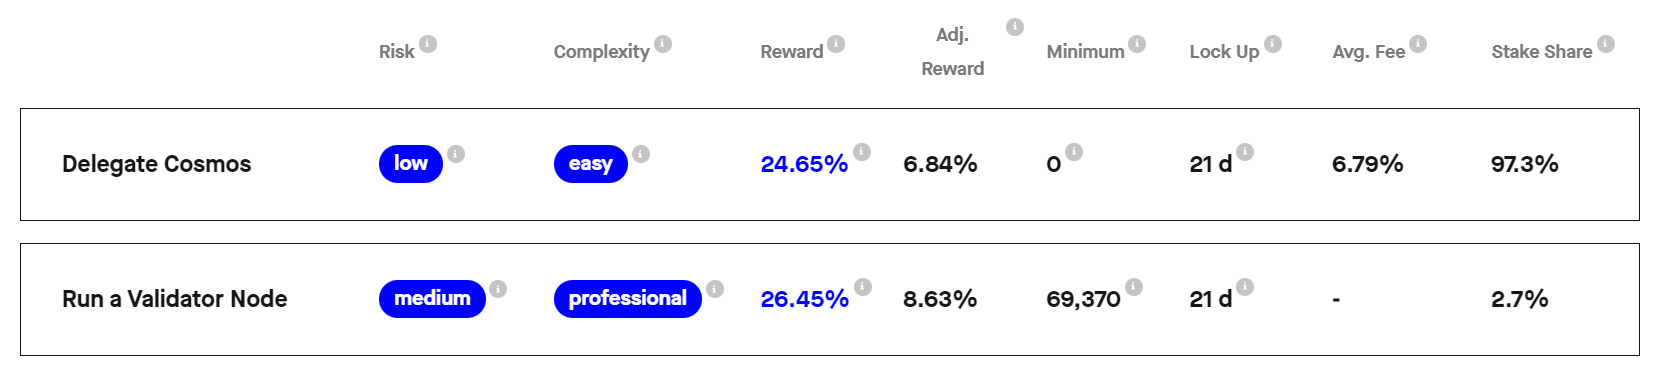Click info icon beside Avg. Fee header
1655x373 pixels.
[1418, 44]
